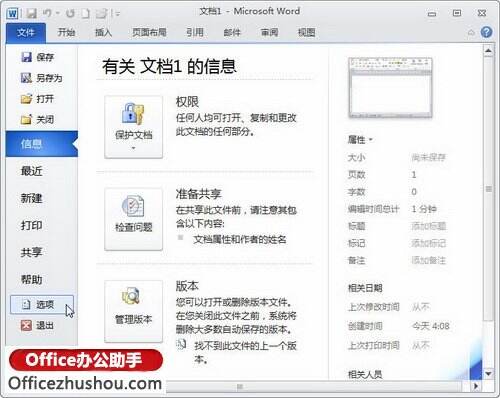Screen dimensions: 500x398
Task: Open the quick access toolbar customize arrow
Action: pos(117,13)
